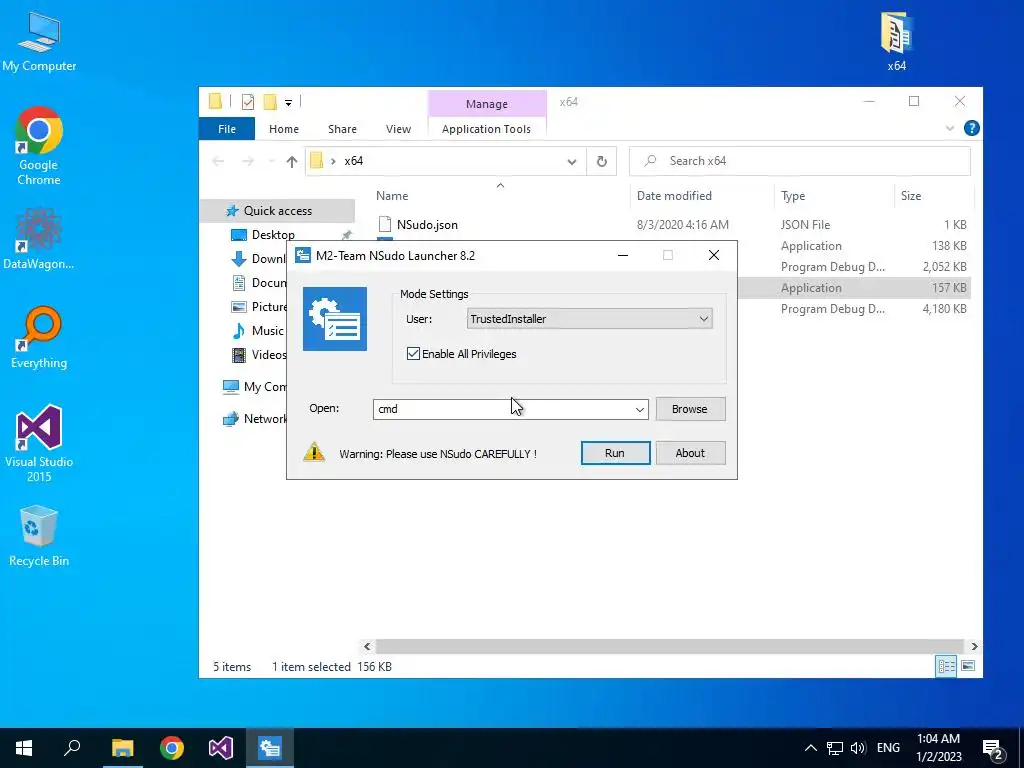The height and width of the screenshot is (768, 1024).
Task: Click the Manage contextual tab
Action: click(487, 104)
